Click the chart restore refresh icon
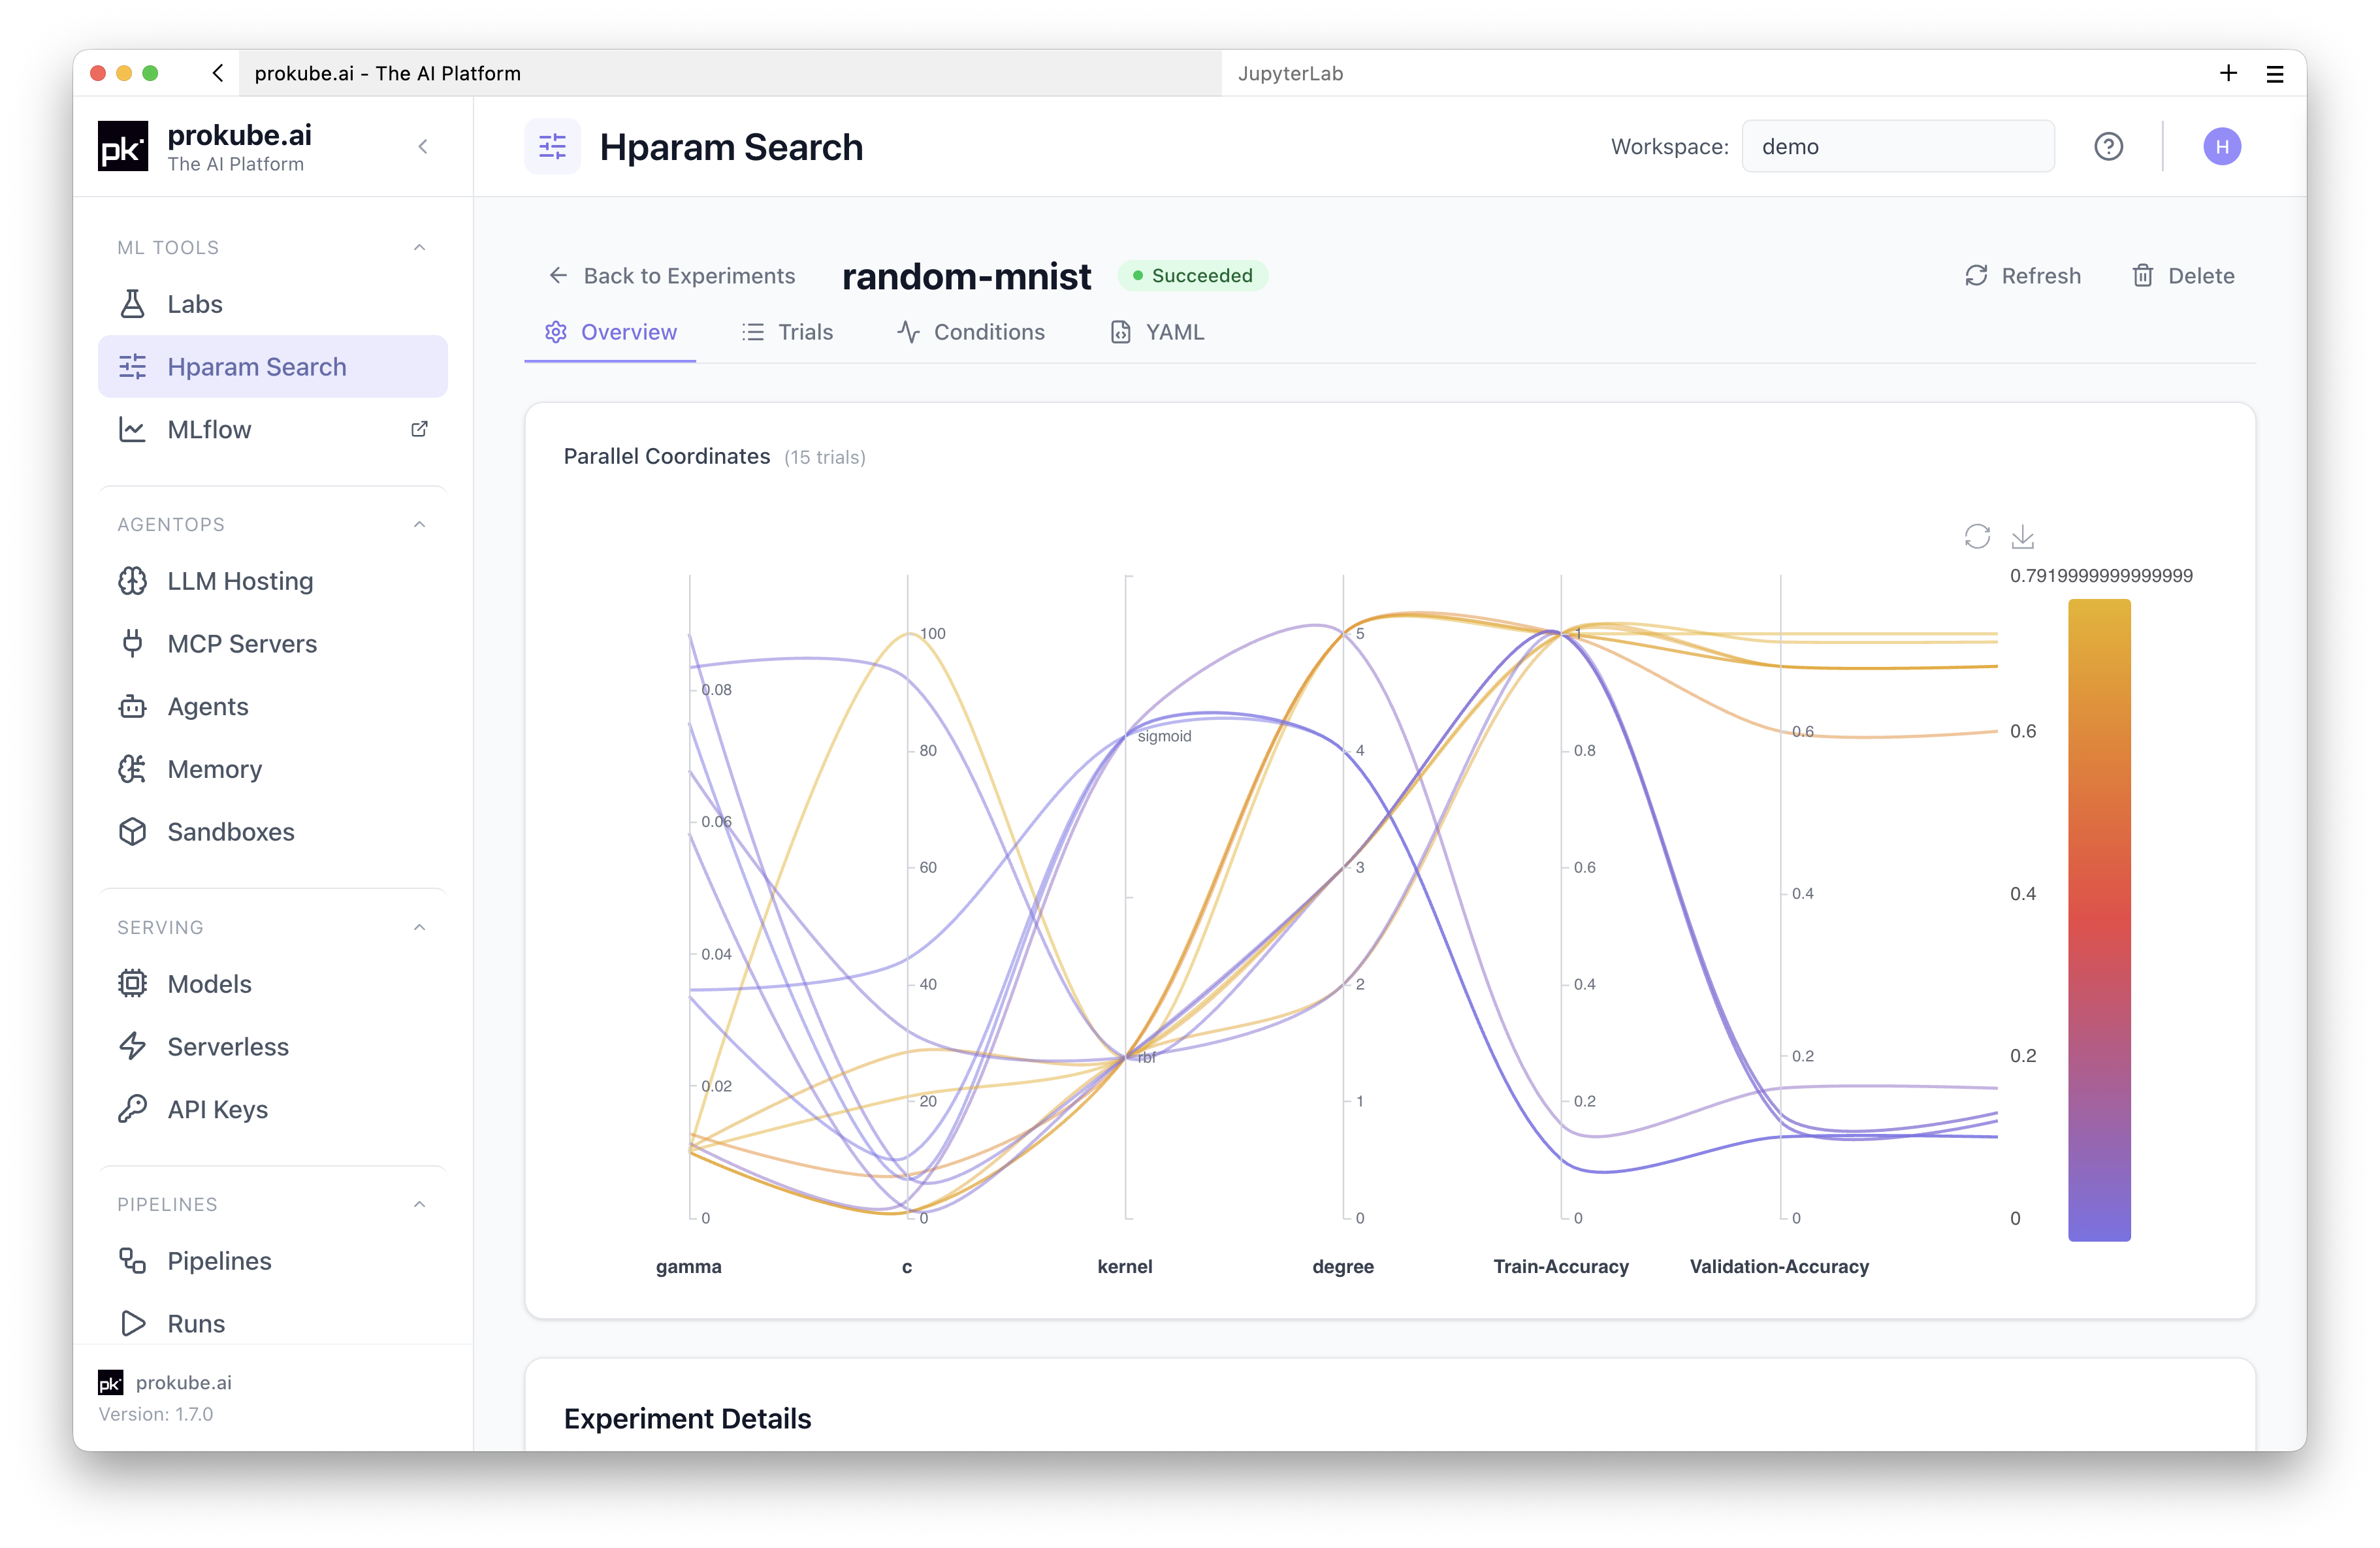 click(1976, 537)
